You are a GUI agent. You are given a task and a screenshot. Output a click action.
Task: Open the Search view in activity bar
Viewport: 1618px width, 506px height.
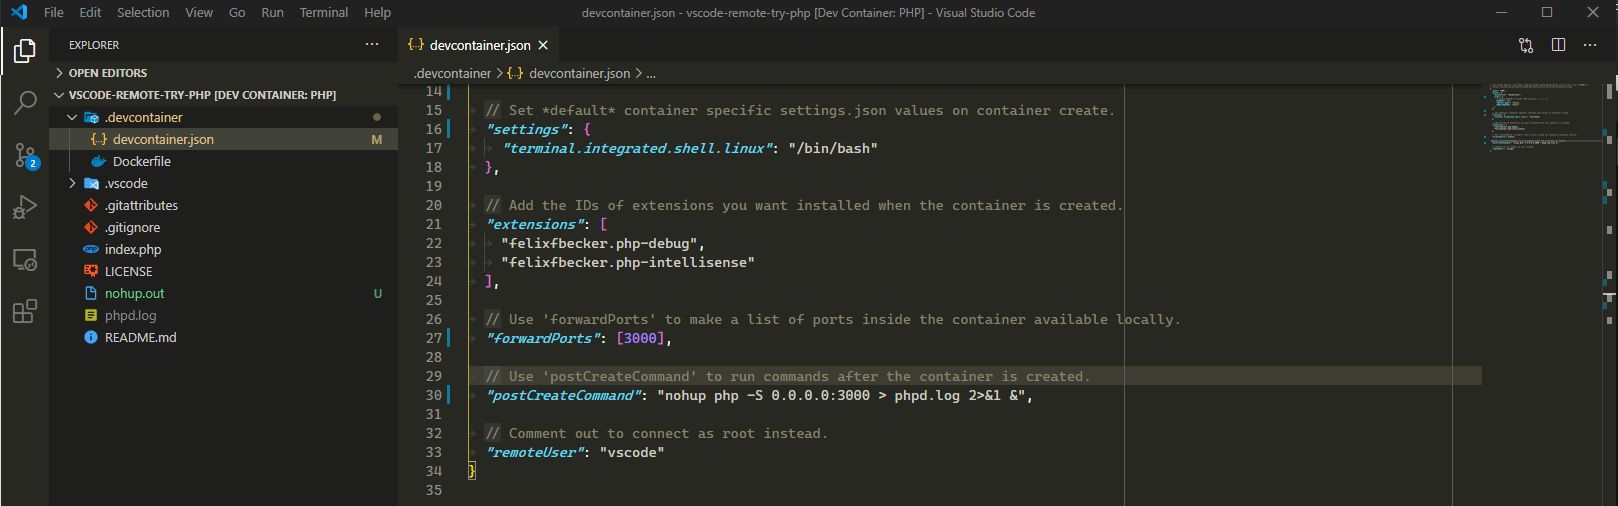point(25,101)
